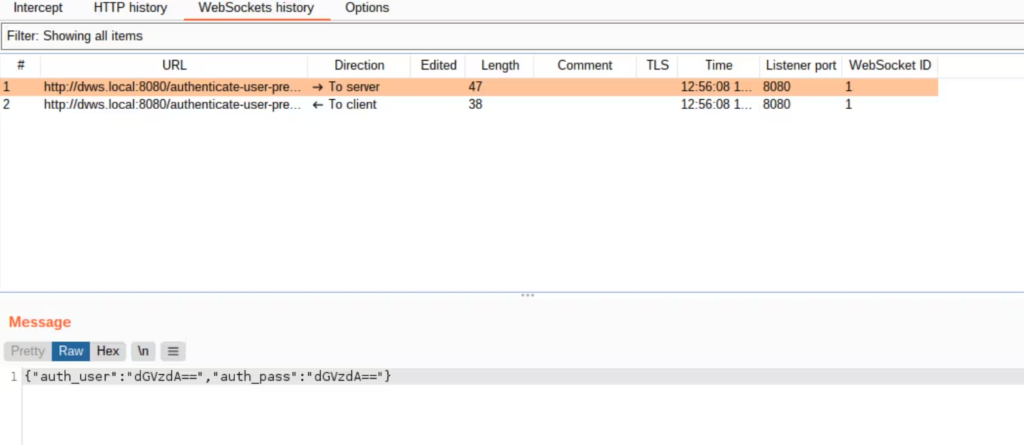Sort by the # column header

click(21, 65)
